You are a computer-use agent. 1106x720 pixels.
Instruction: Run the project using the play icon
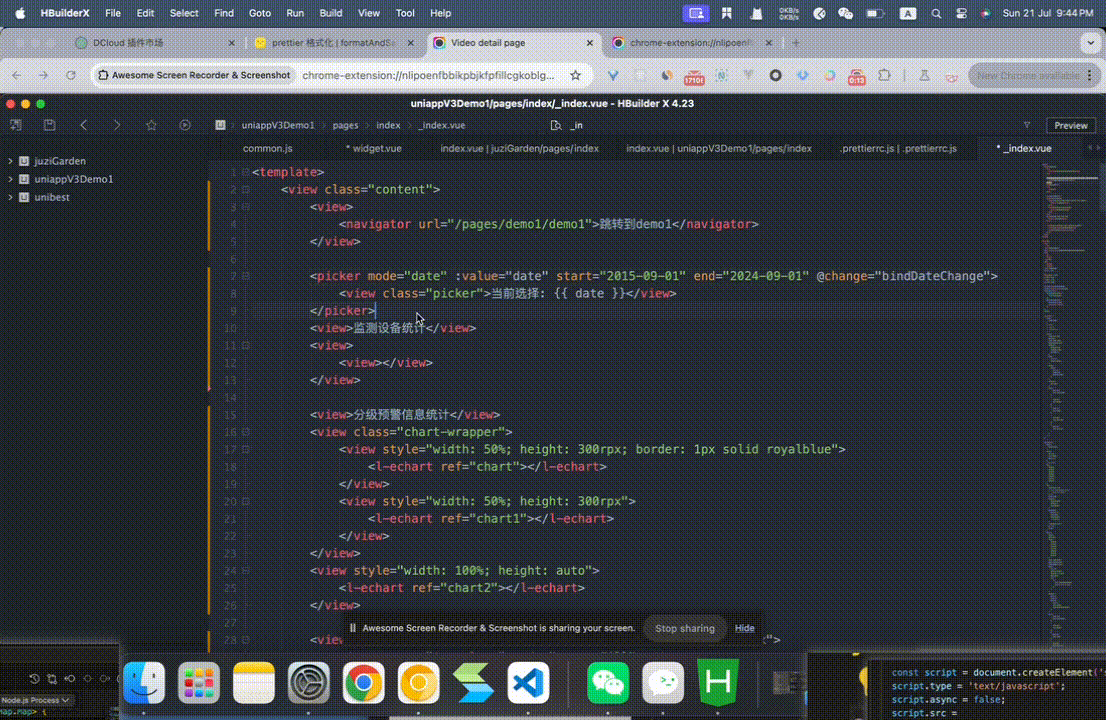184,124
